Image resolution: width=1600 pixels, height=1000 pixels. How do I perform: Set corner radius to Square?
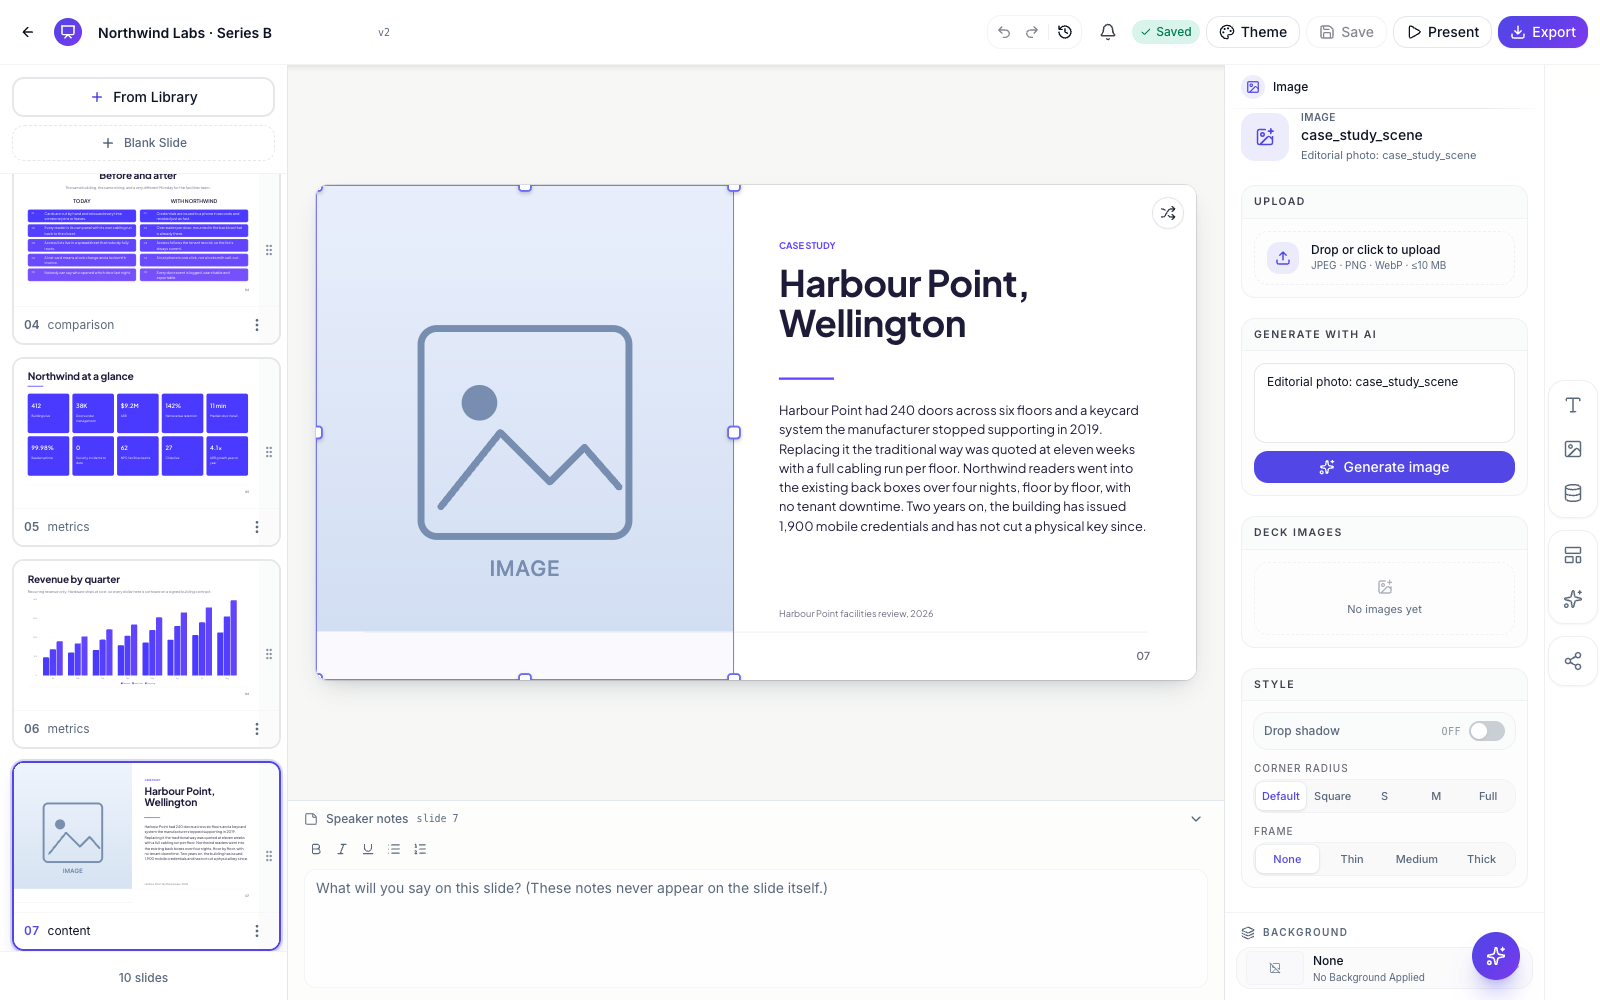coord(1332,796)
